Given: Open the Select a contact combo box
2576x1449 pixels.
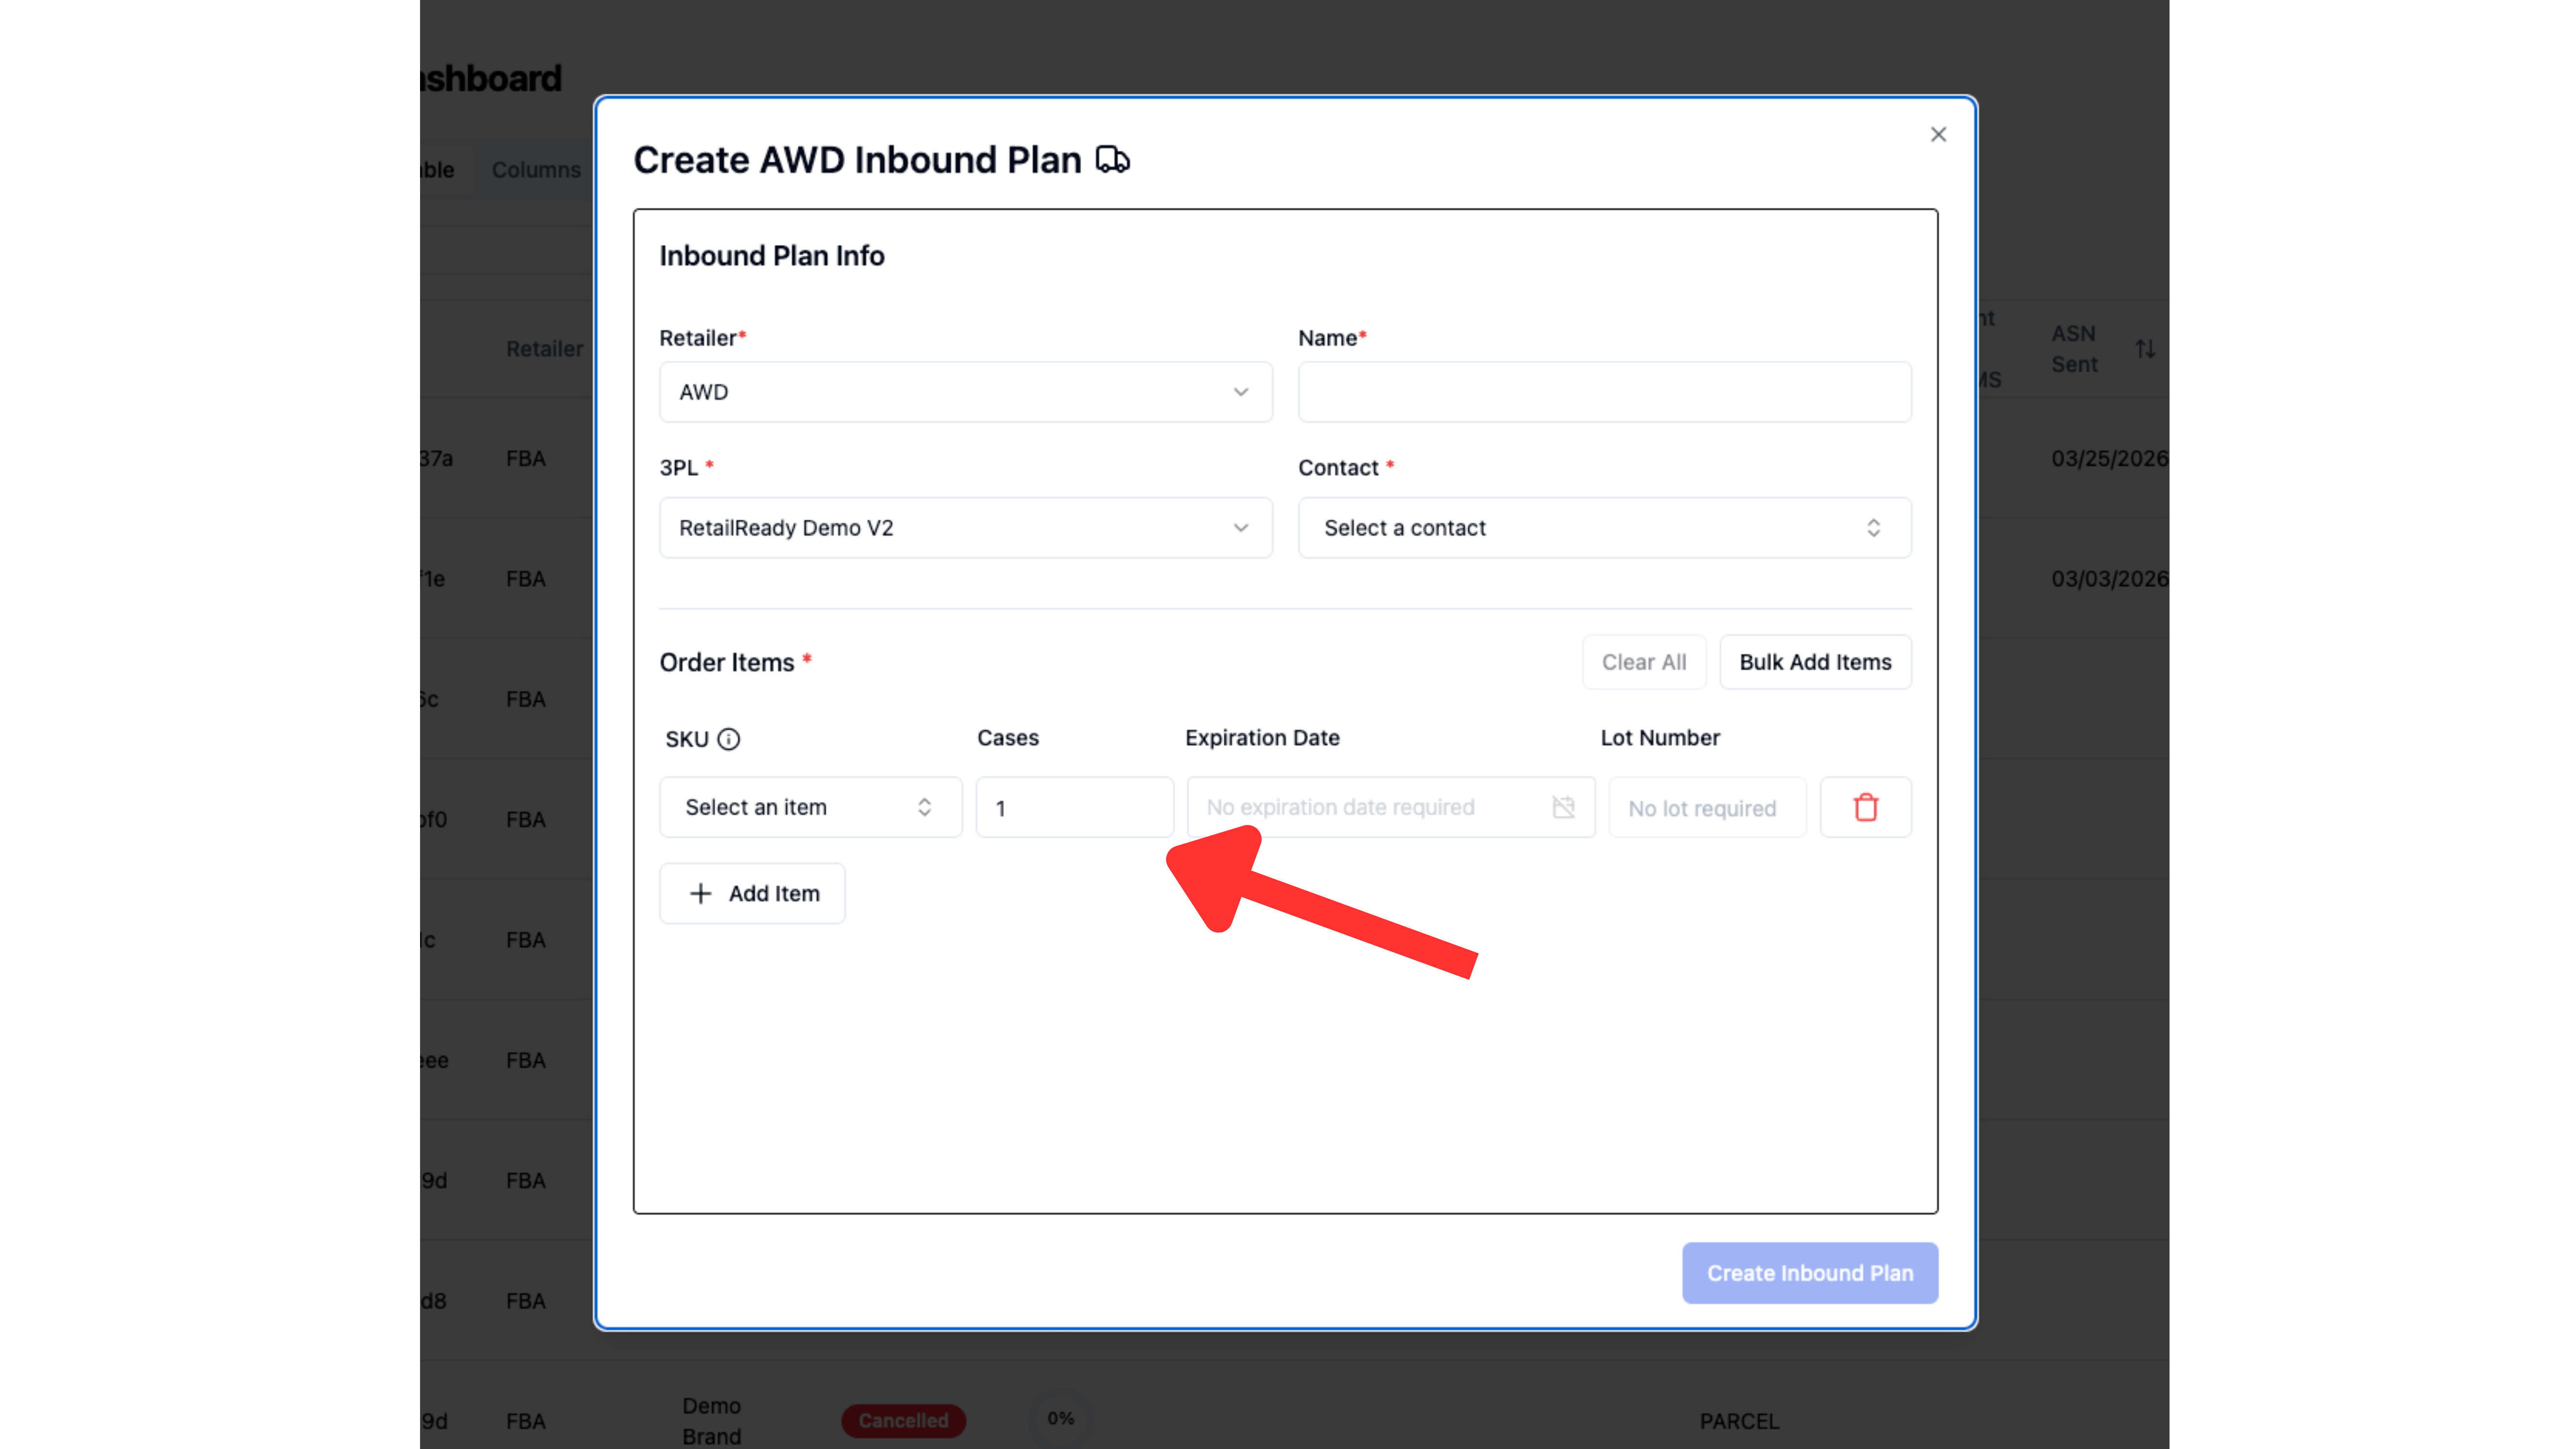Looking at the screenshot, I should coord(1604,528).
